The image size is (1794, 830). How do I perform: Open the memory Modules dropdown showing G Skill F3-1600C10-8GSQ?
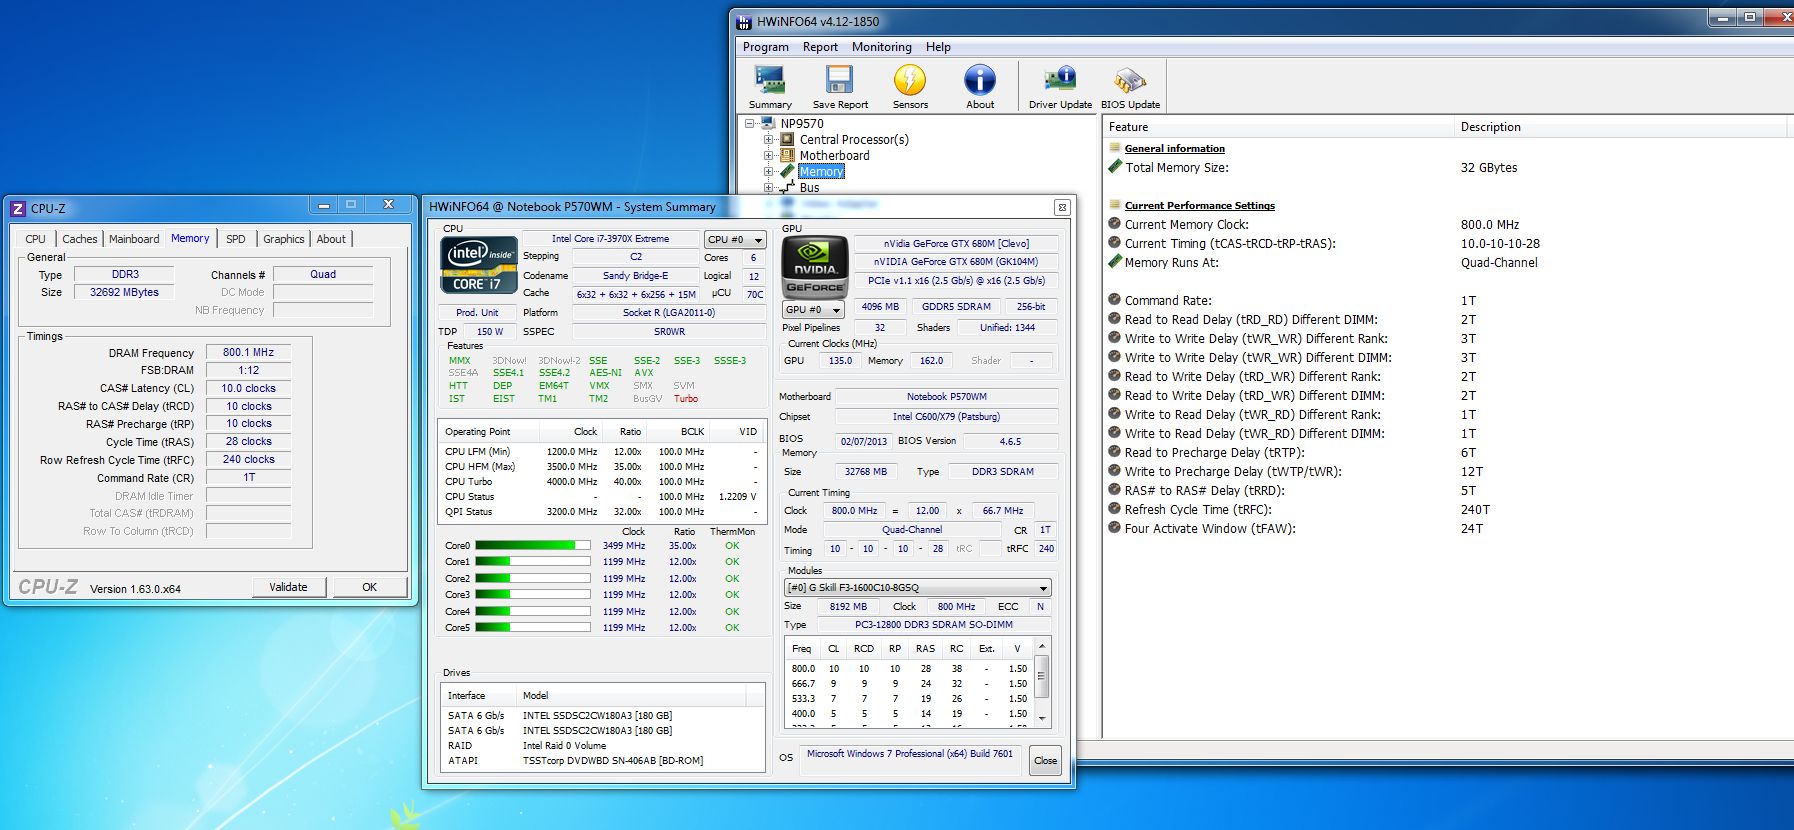[918, 588]
